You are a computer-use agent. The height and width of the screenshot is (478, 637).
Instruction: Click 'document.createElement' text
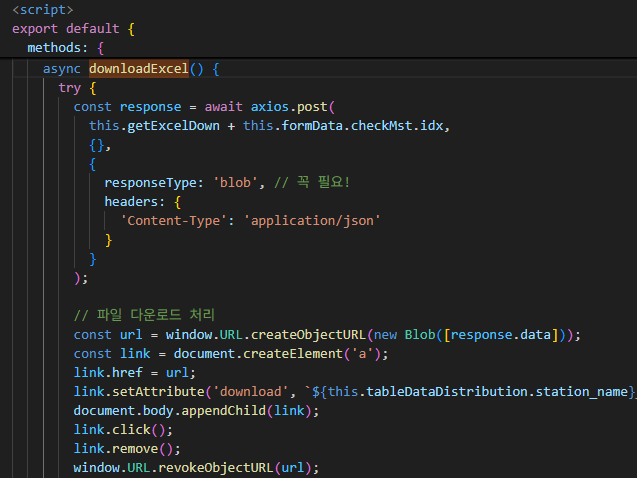pyautogui.click(x=258, y=354)
